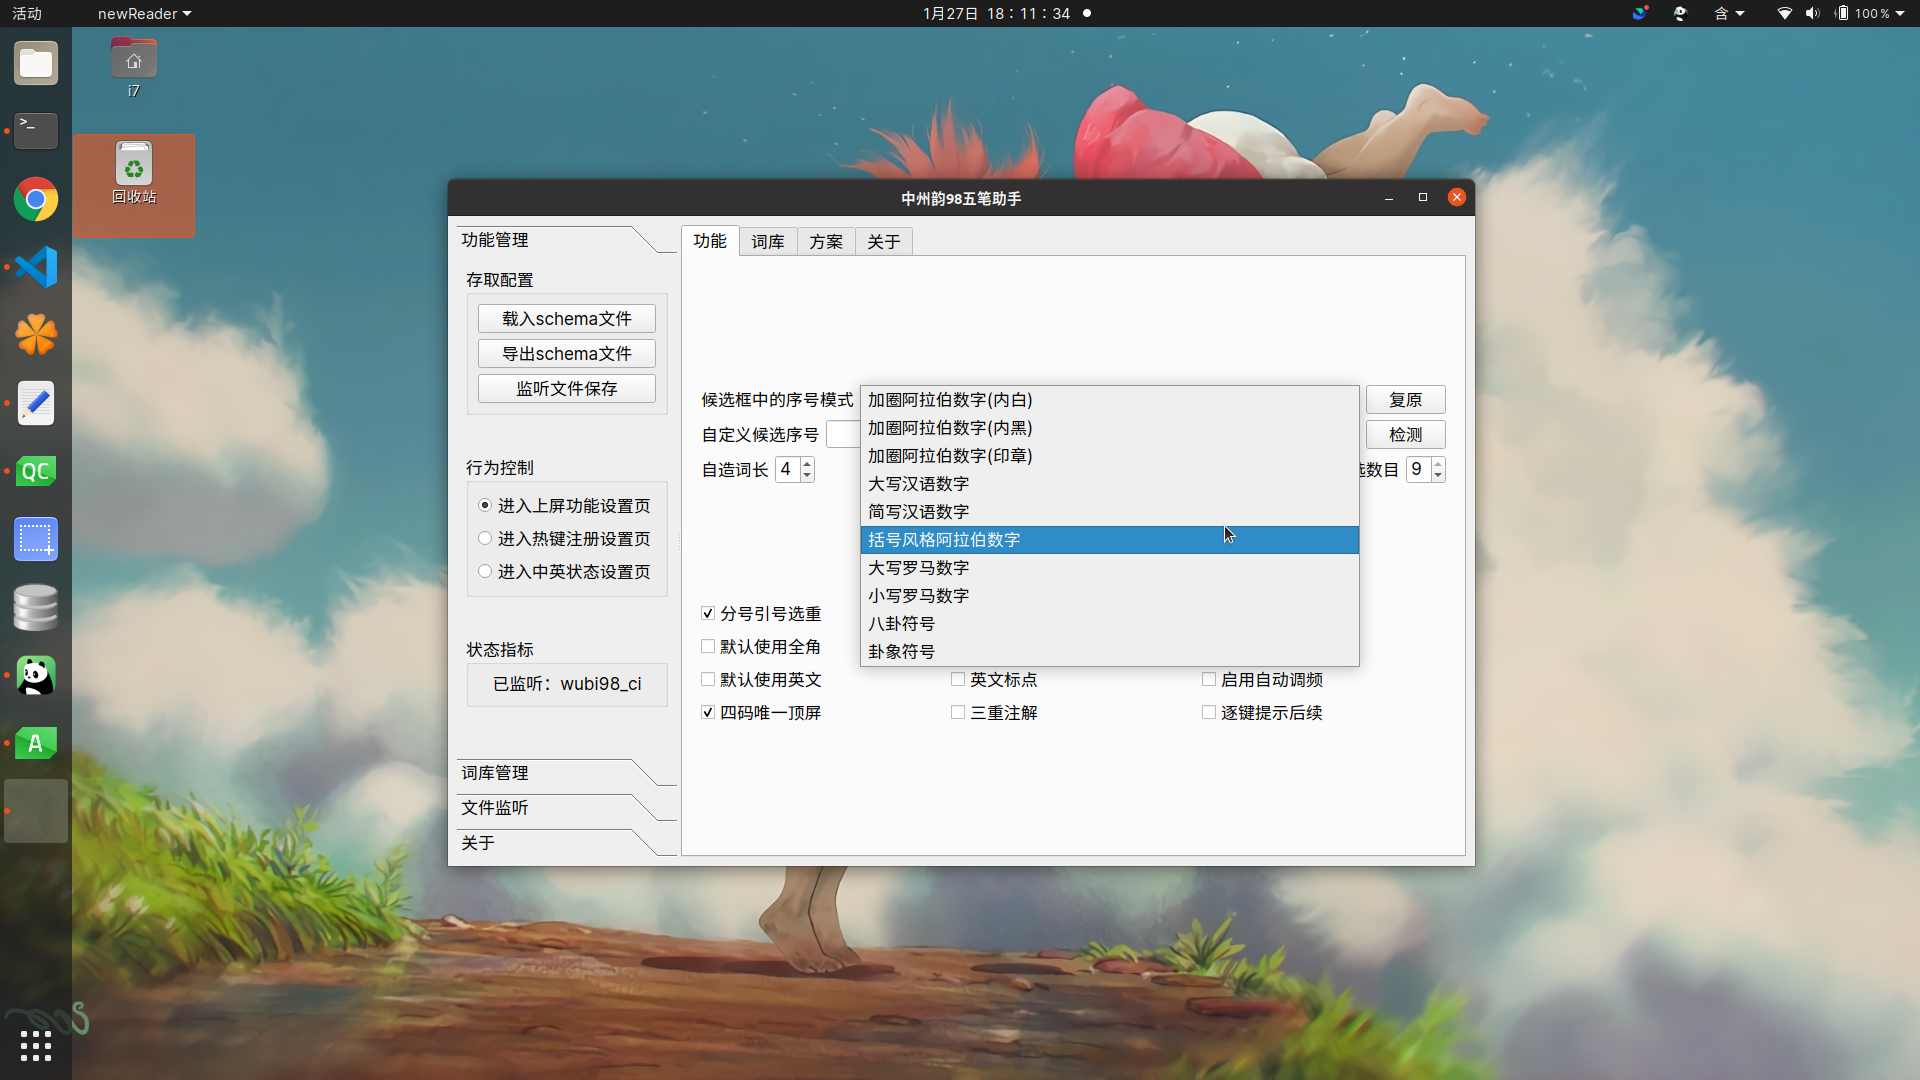Select 八卦符号 option in list
Screen dimensions: 1920x1080
[901, 624]
